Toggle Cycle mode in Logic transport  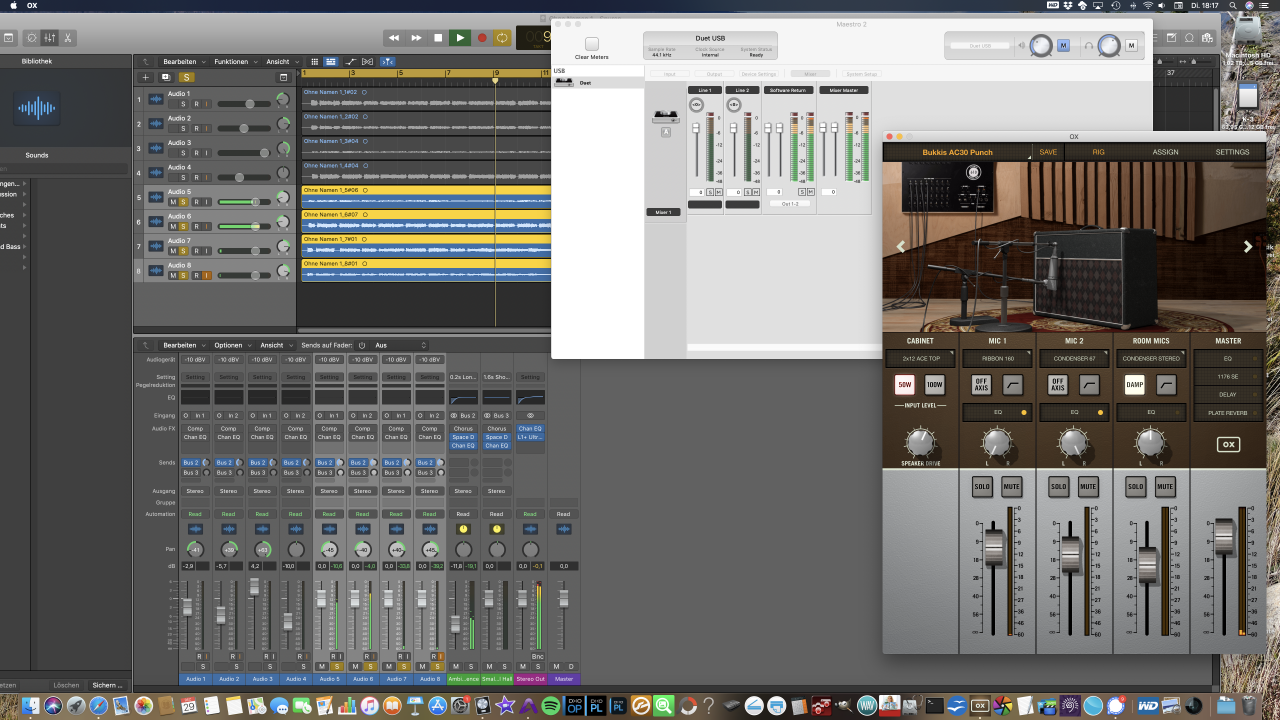pos(502,38)
